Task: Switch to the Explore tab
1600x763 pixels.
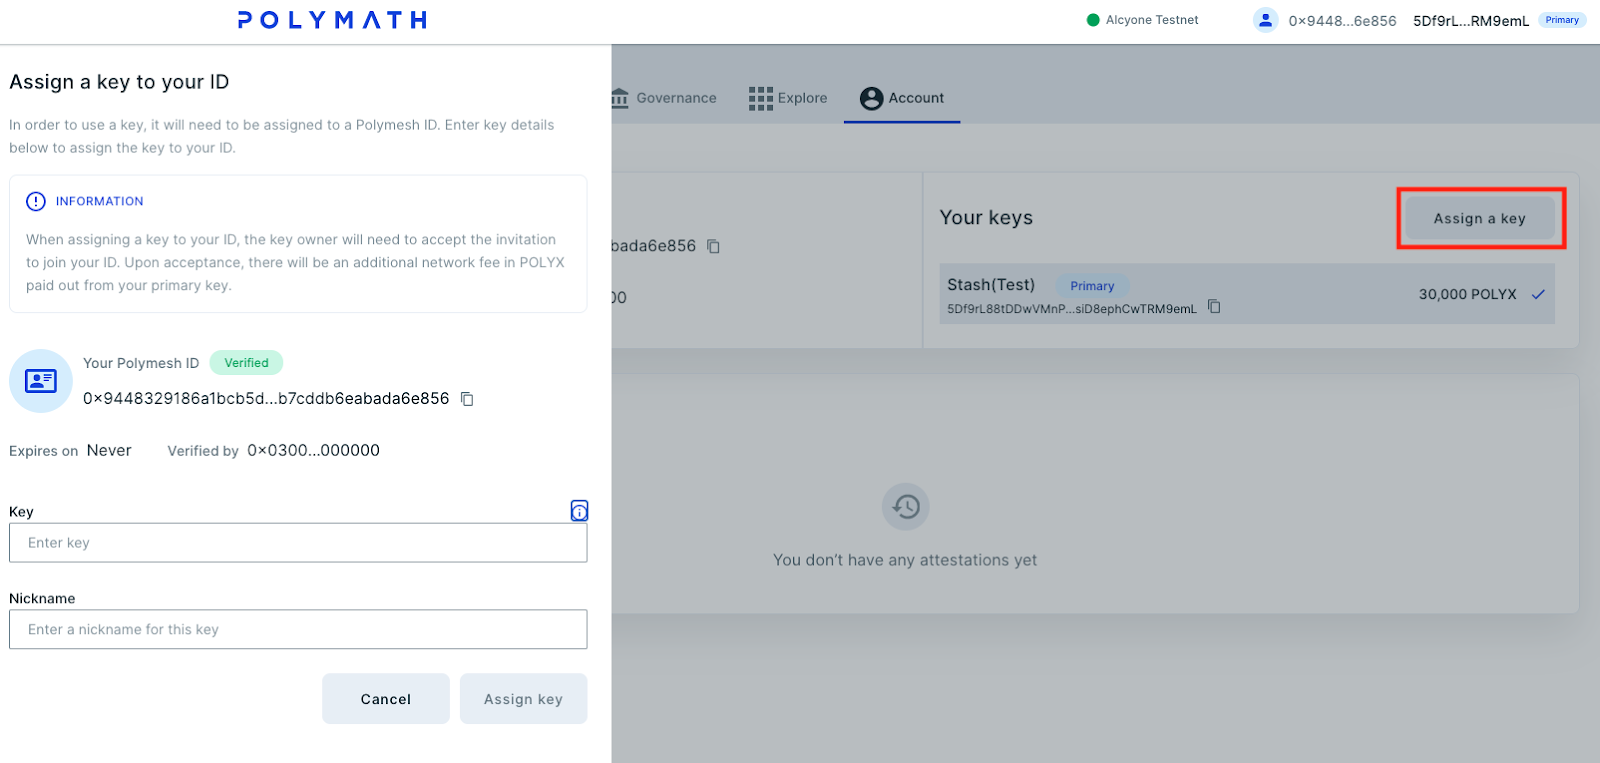Action: click(x=788, y=98)
